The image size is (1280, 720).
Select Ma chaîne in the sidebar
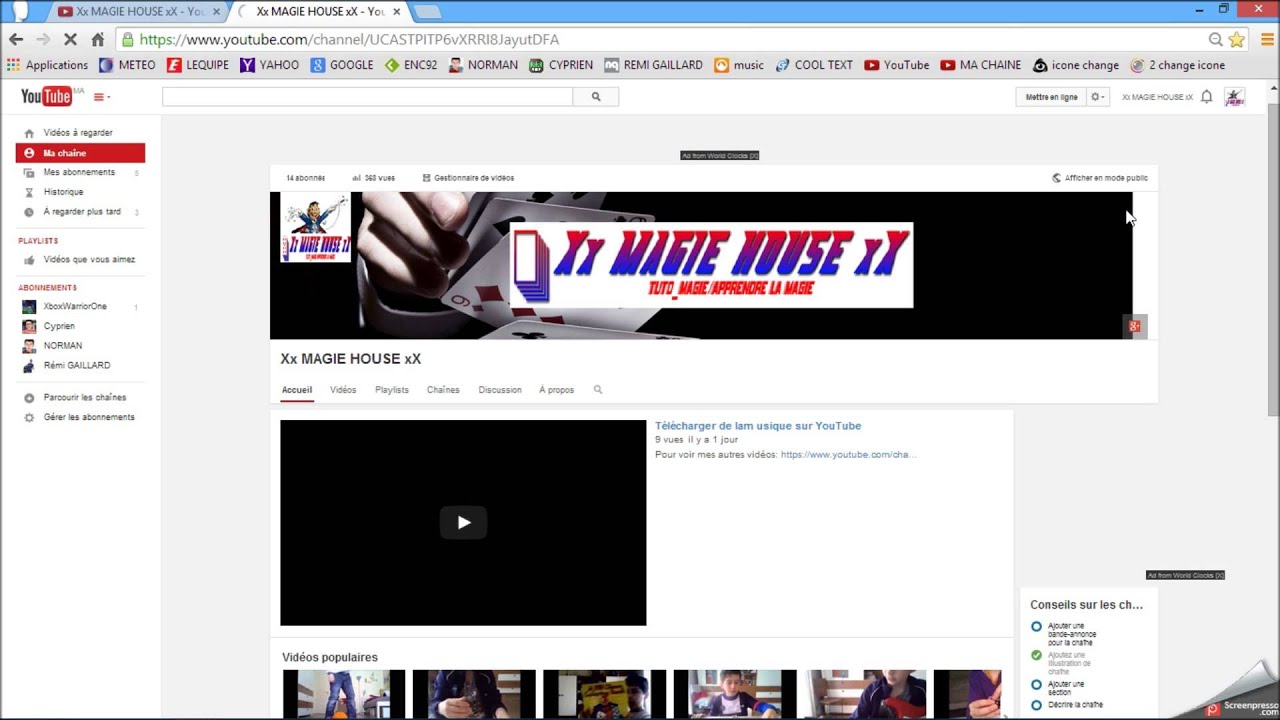80,153
